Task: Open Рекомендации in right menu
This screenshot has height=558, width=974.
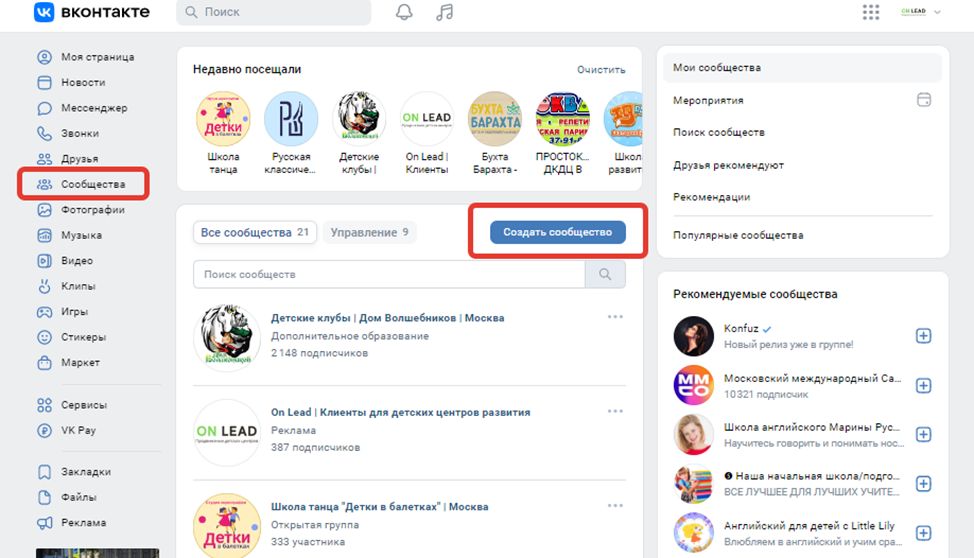Action: [x=711, y=197]
